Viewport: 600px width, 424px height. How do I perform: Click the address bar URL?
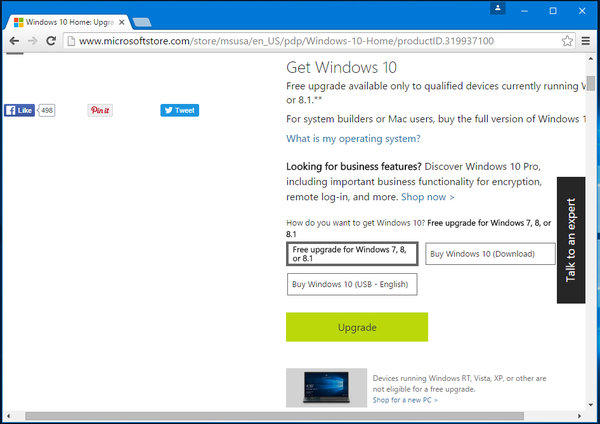tap(286, 41)
